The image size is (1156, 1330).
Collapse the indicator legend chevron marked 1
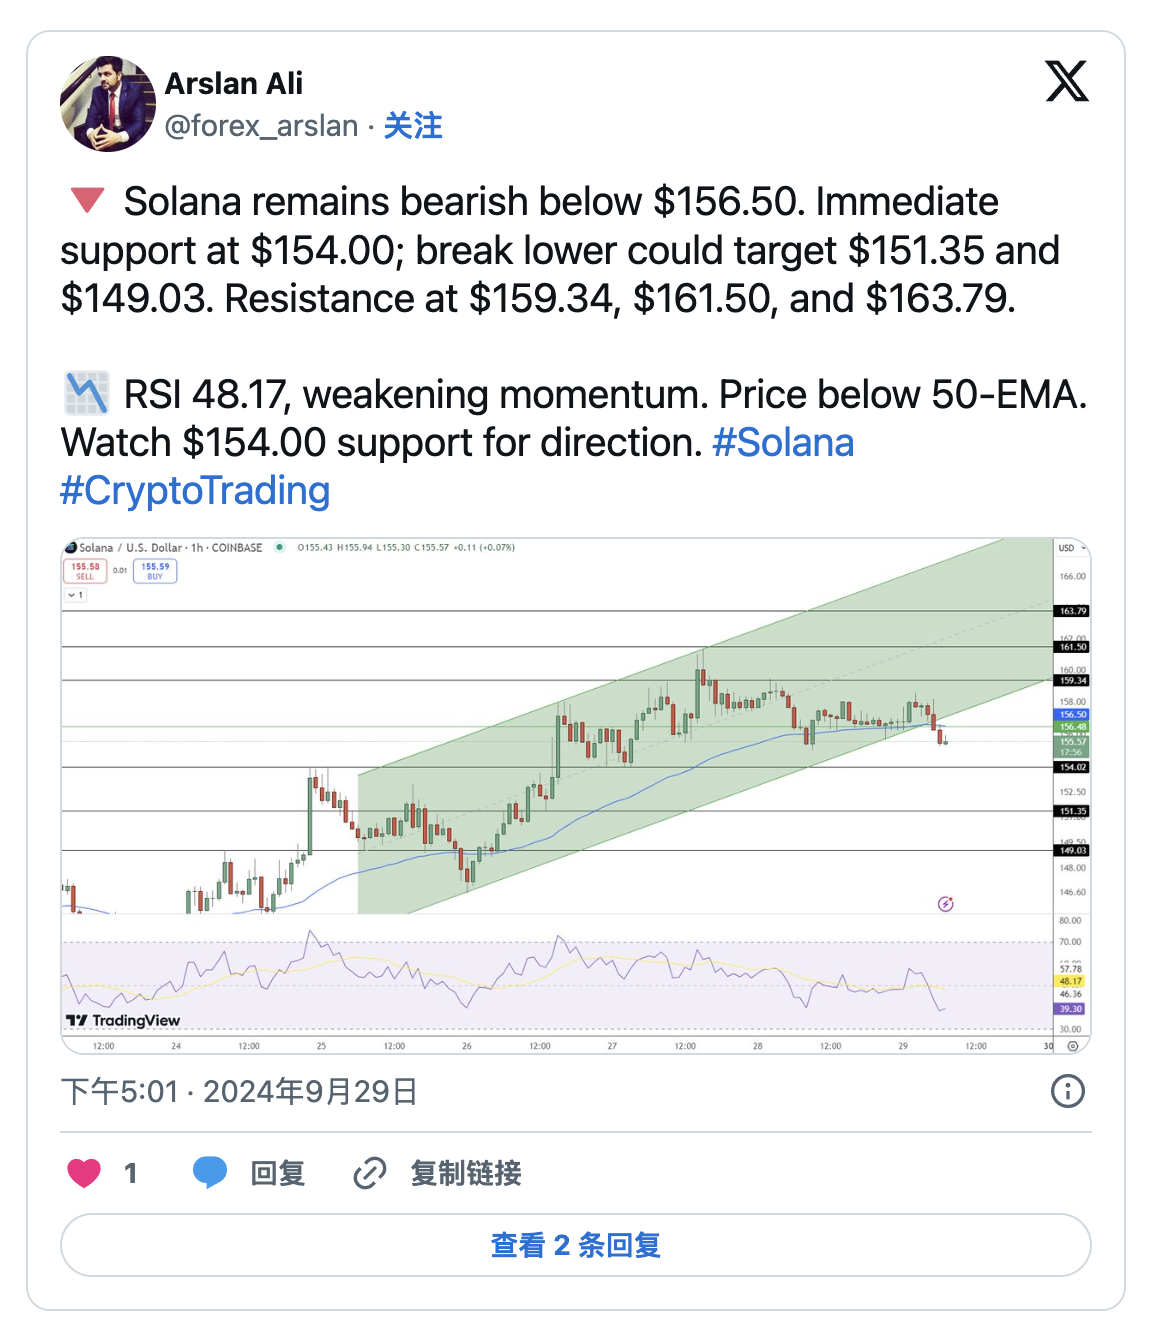76,595
